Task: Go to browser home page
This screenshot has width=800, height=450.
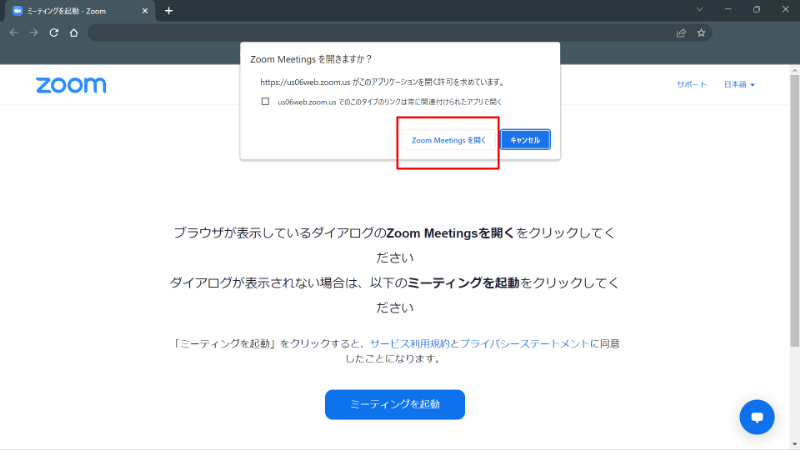Action: point(74,32)
